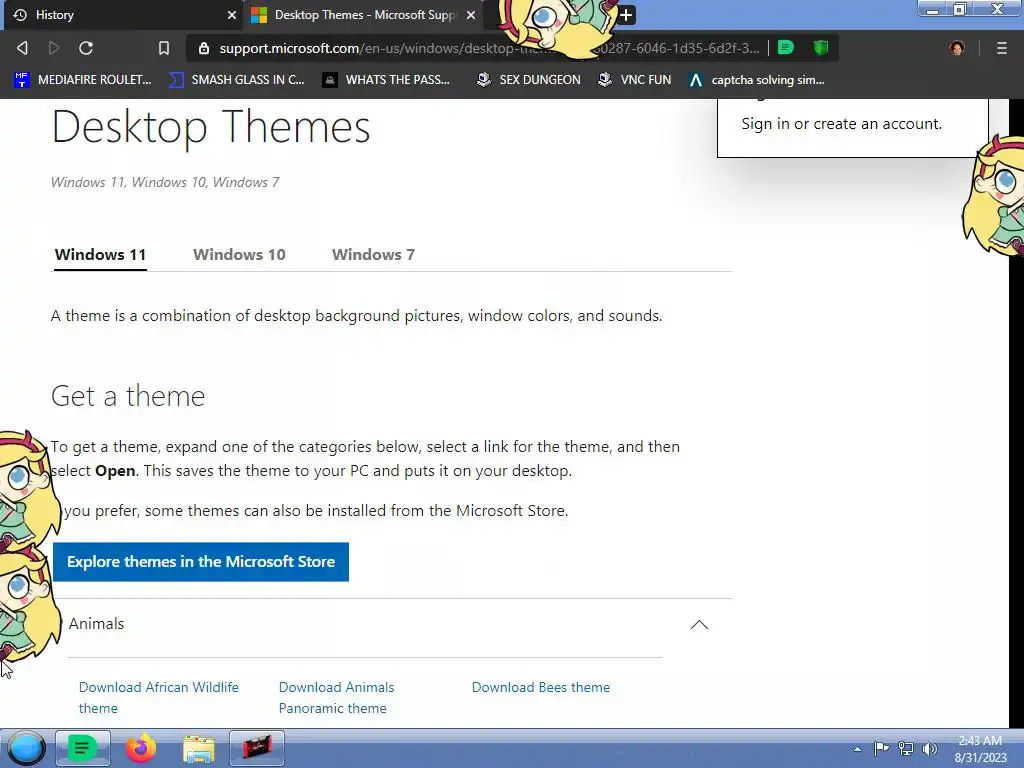Open the red icon app in taskbar
Viewport: 1024px width, 768px height.
coord(257,748)
